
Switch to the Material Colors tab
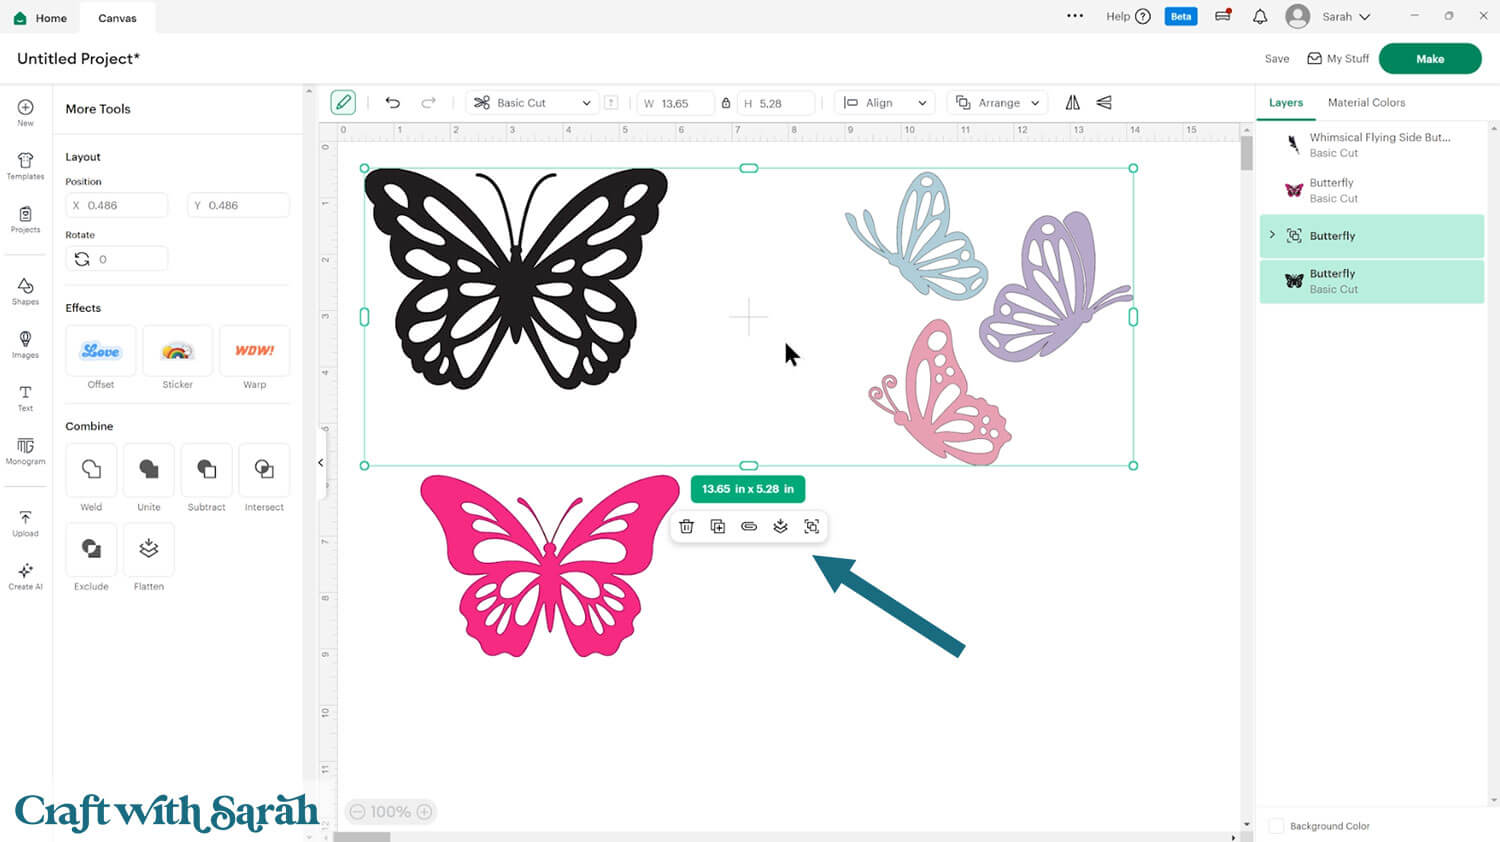point(1366,103)
